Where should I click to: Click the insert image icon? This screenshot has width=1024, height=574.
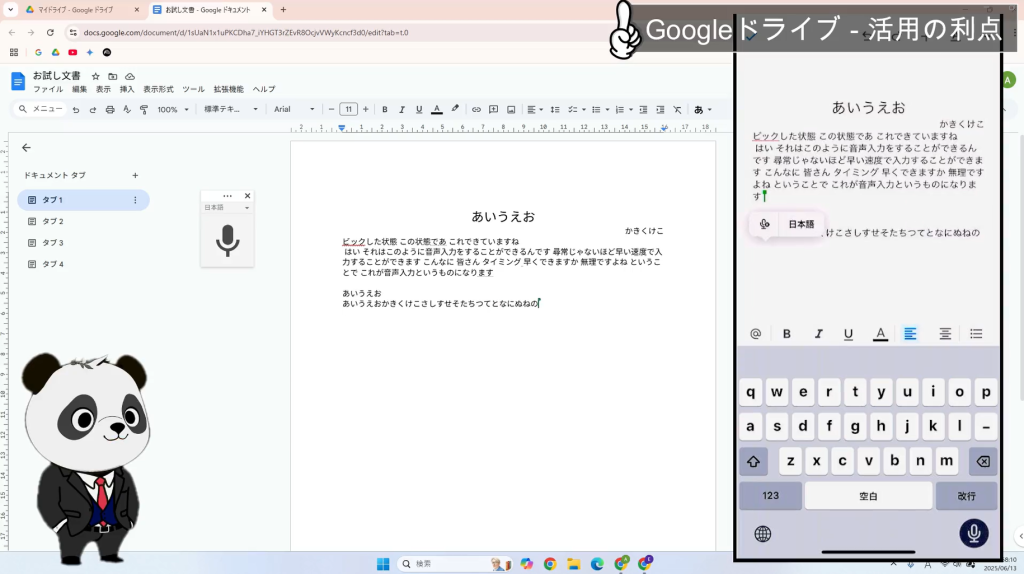pos(511,110)
